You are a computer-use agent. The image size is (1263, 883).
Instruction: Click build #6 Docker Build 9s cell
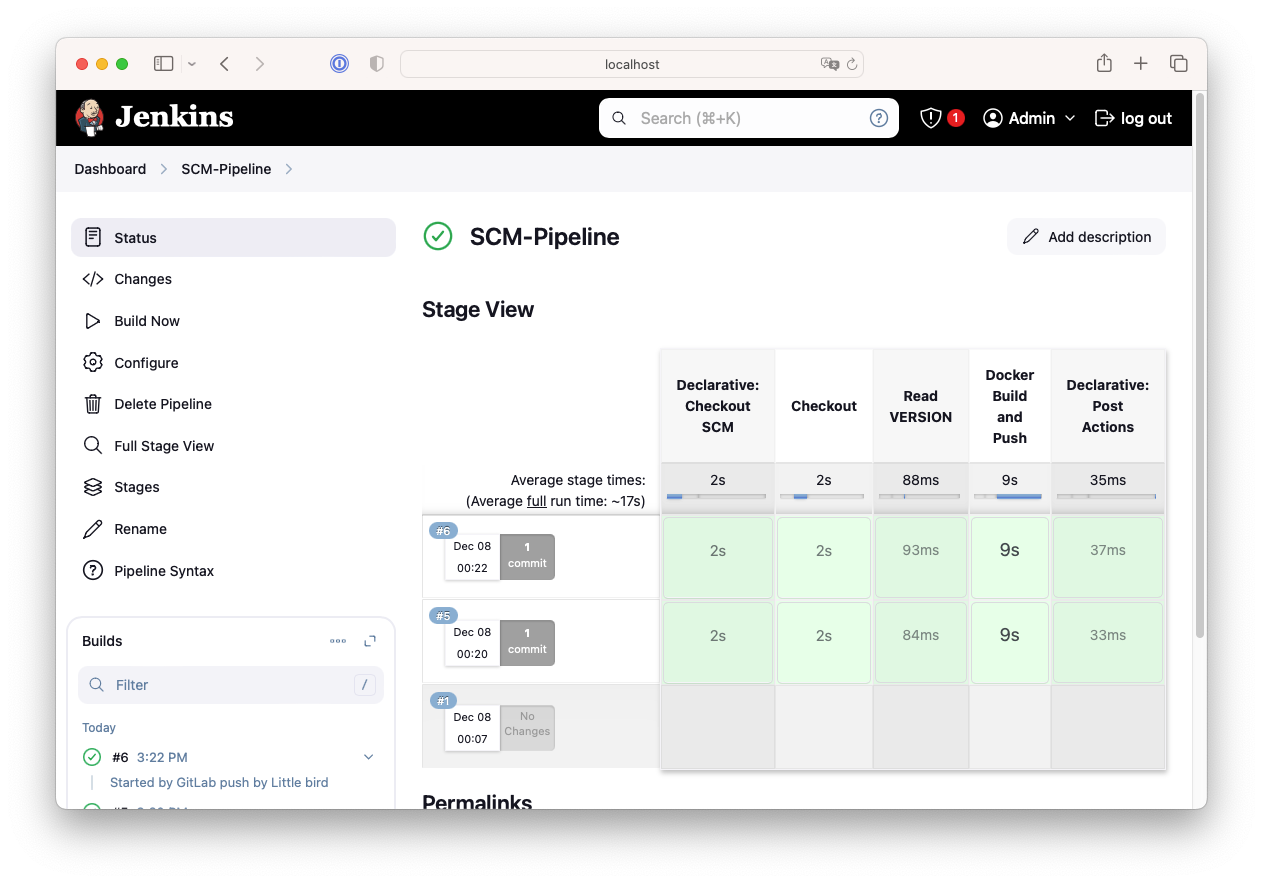(x=1010, y=557)
